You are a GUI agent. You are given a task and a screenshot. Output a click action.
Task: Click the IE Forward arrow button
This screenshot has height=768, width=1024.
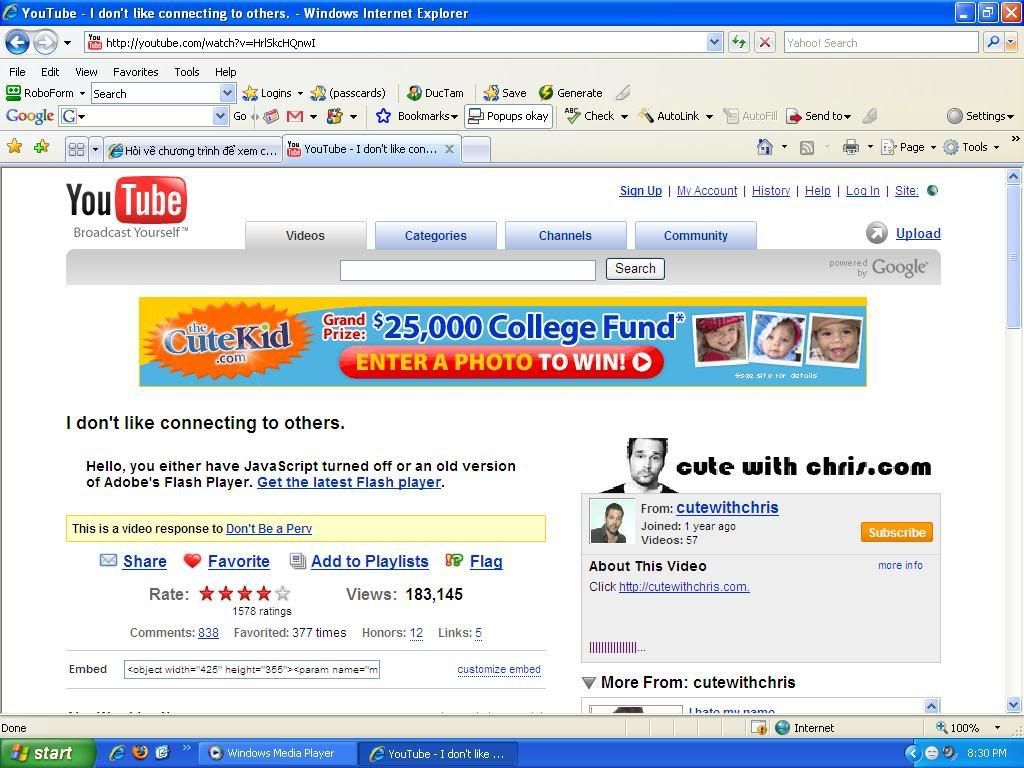point(44,43)
